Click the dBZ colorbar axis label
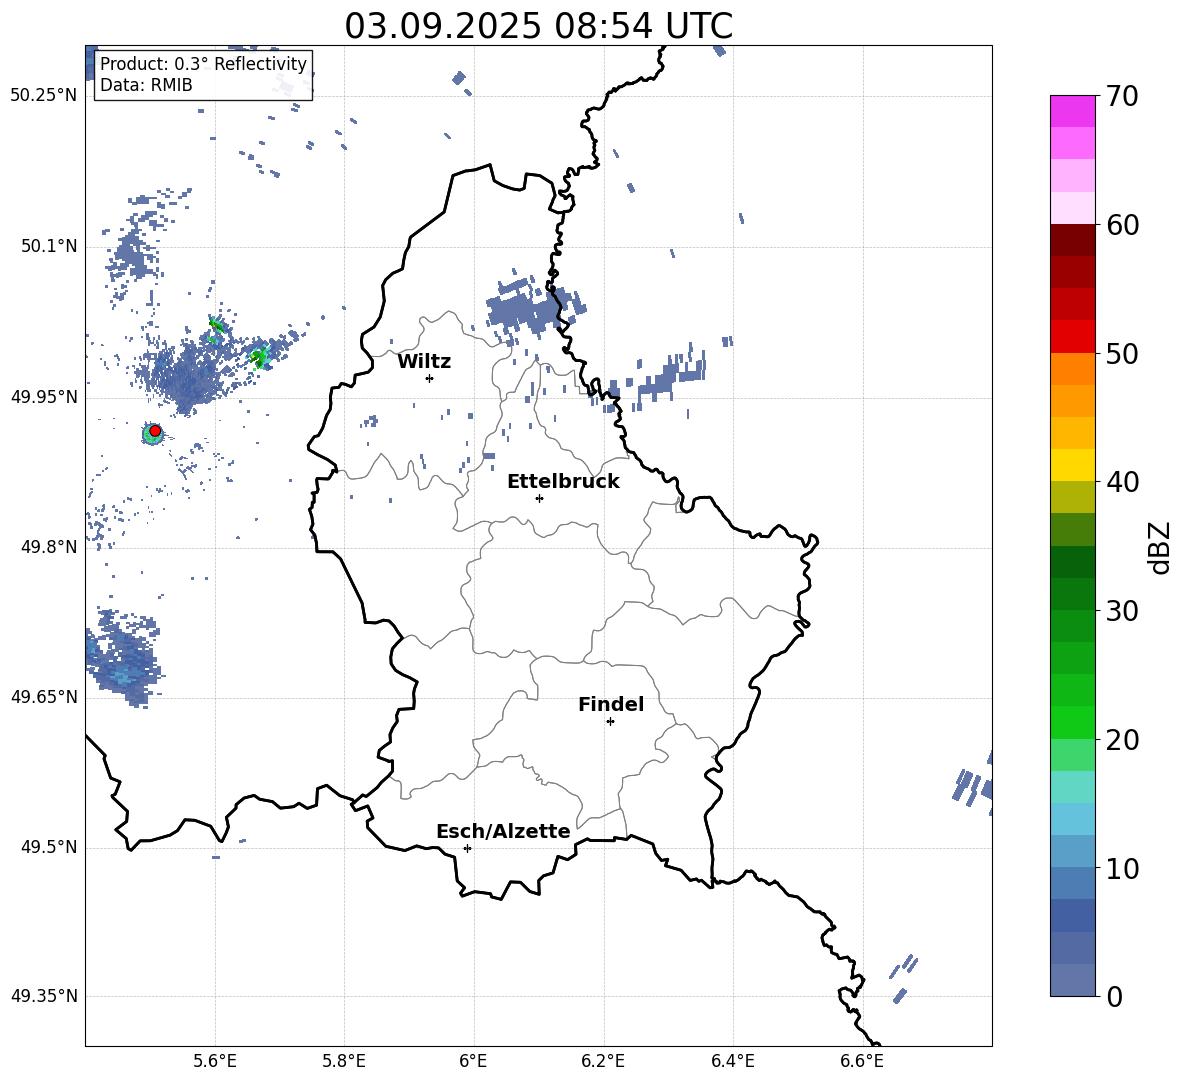The width and height of the screenshot is (1184, 1081). (x=1160, y=547)
